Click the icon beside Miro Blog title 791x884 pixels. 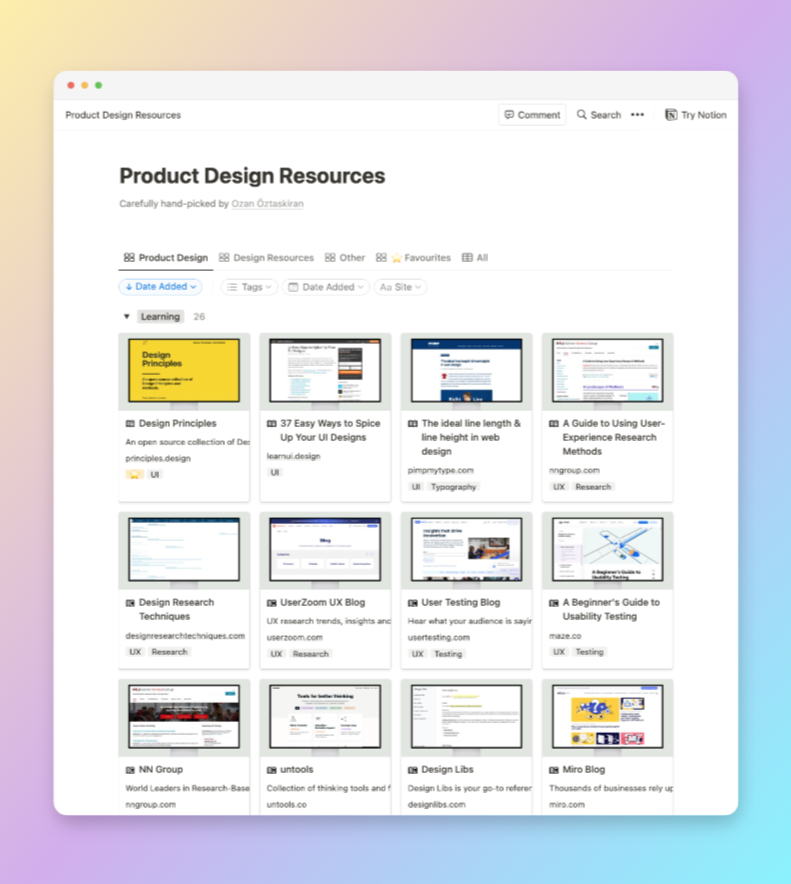(x=554, y=770)
